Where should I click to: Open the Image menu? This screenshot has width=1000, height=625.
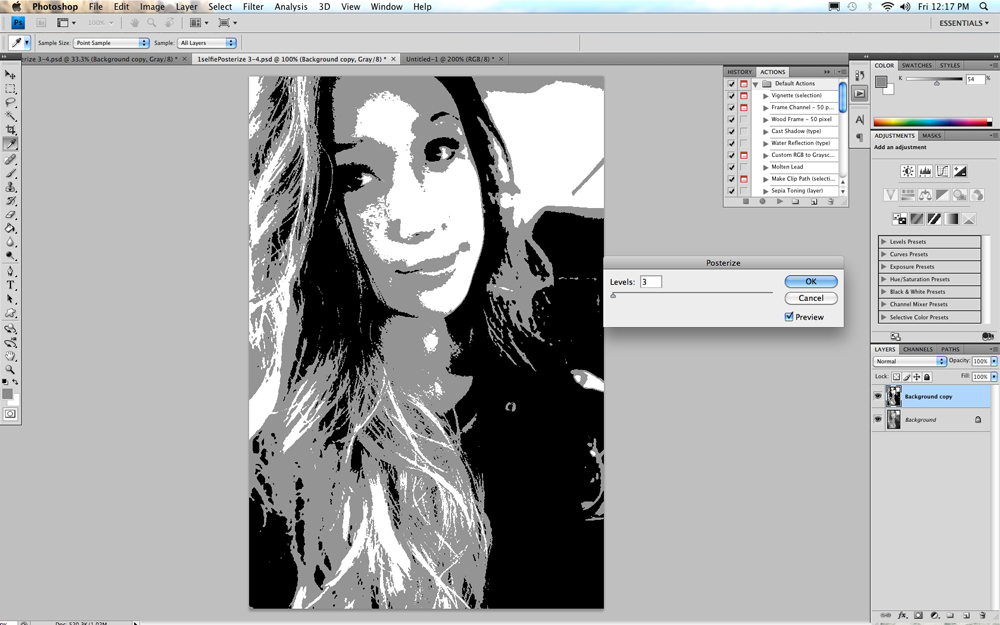(152, 6)
